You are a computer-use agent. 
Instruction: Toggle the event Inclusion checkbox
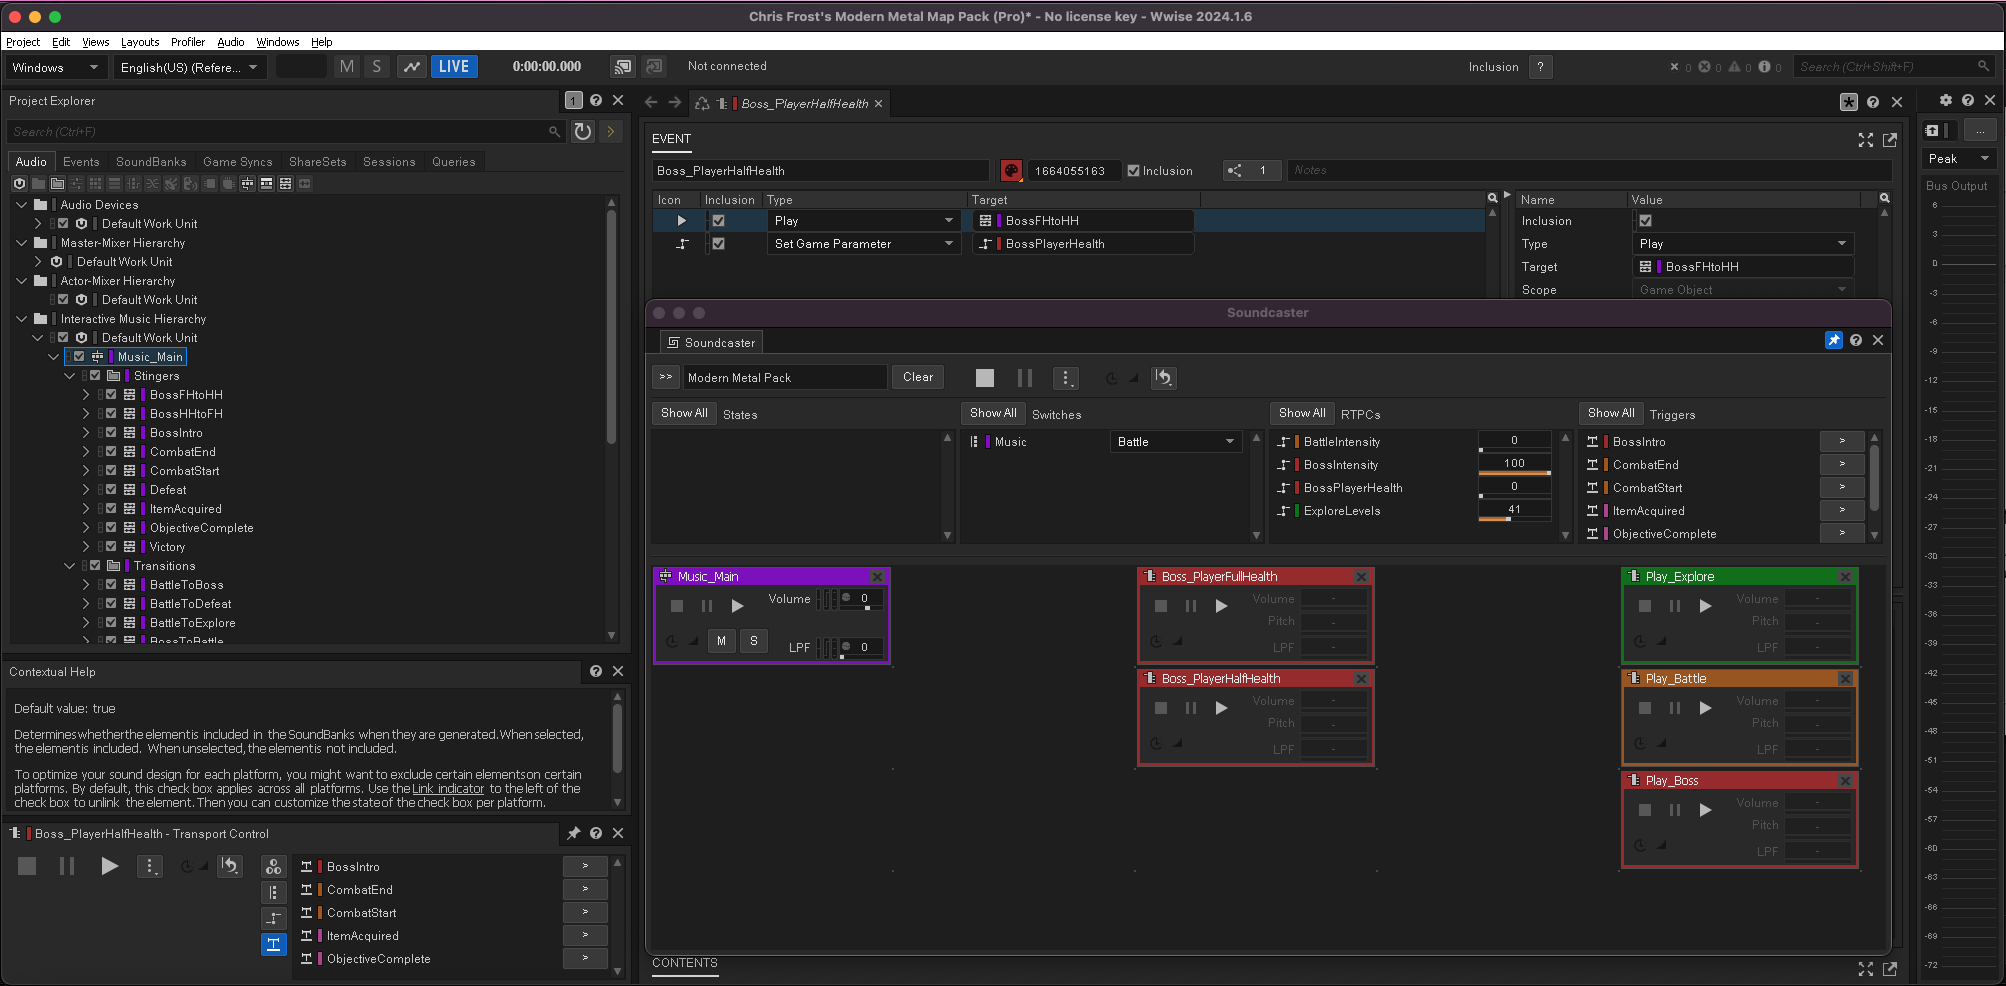[1134, 171]
